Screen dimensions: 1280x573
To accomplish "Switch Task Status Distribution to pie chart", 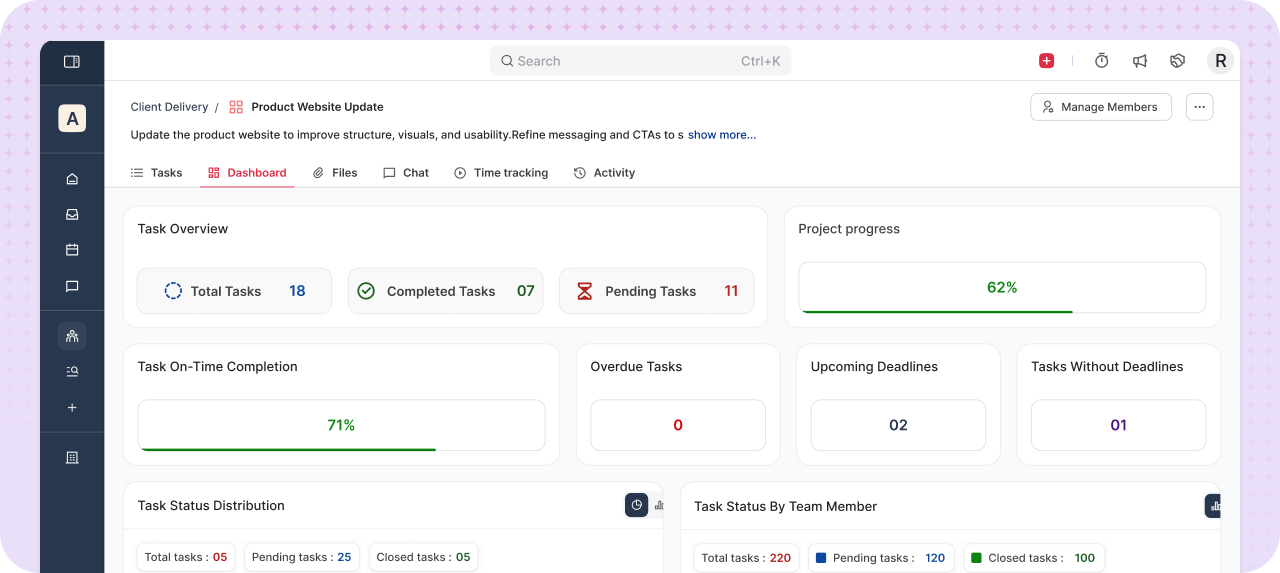I will click(636, 505).
